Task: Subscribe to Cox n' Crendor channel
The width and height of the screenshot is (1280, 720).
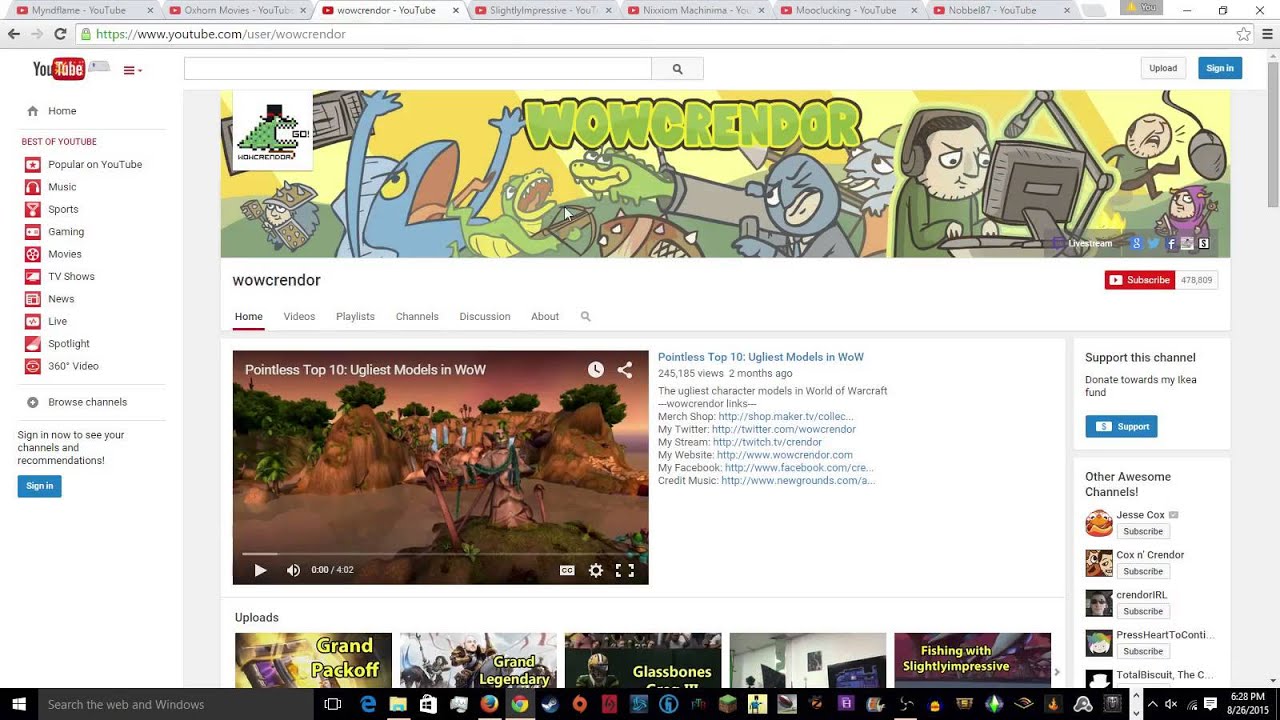Action: [x=1142, y=571]
